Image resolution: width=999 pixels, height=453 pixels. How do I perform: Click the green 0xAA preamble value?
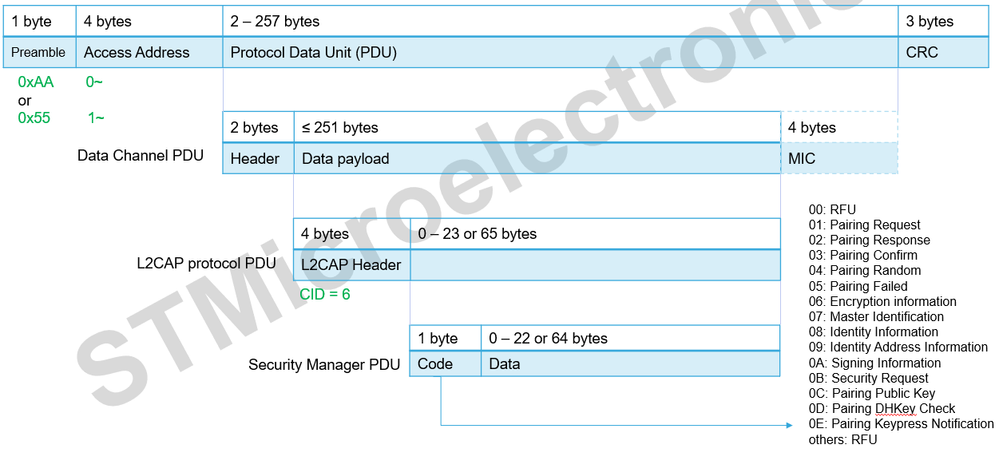pyautogui.click(x=38, y=84)
